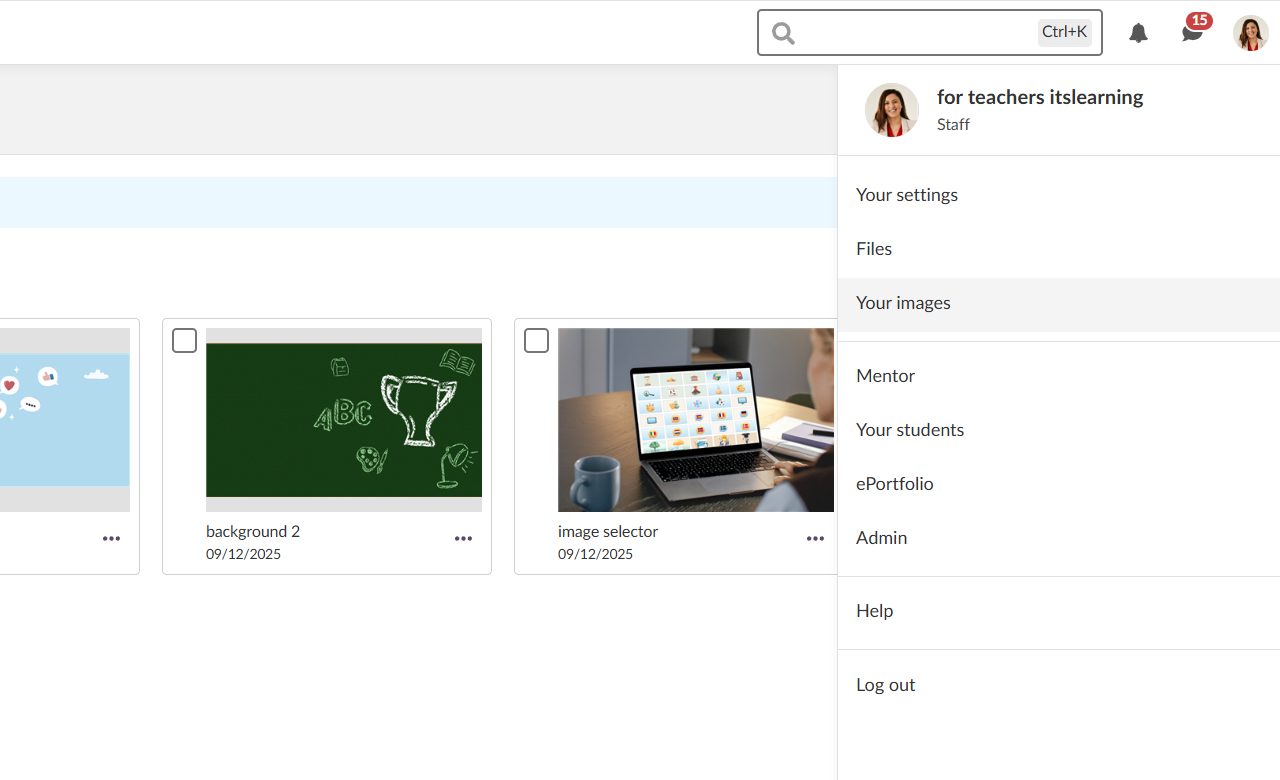The image size is (1280, 780).
Task: Log out of itslearning
Action: 885,685
